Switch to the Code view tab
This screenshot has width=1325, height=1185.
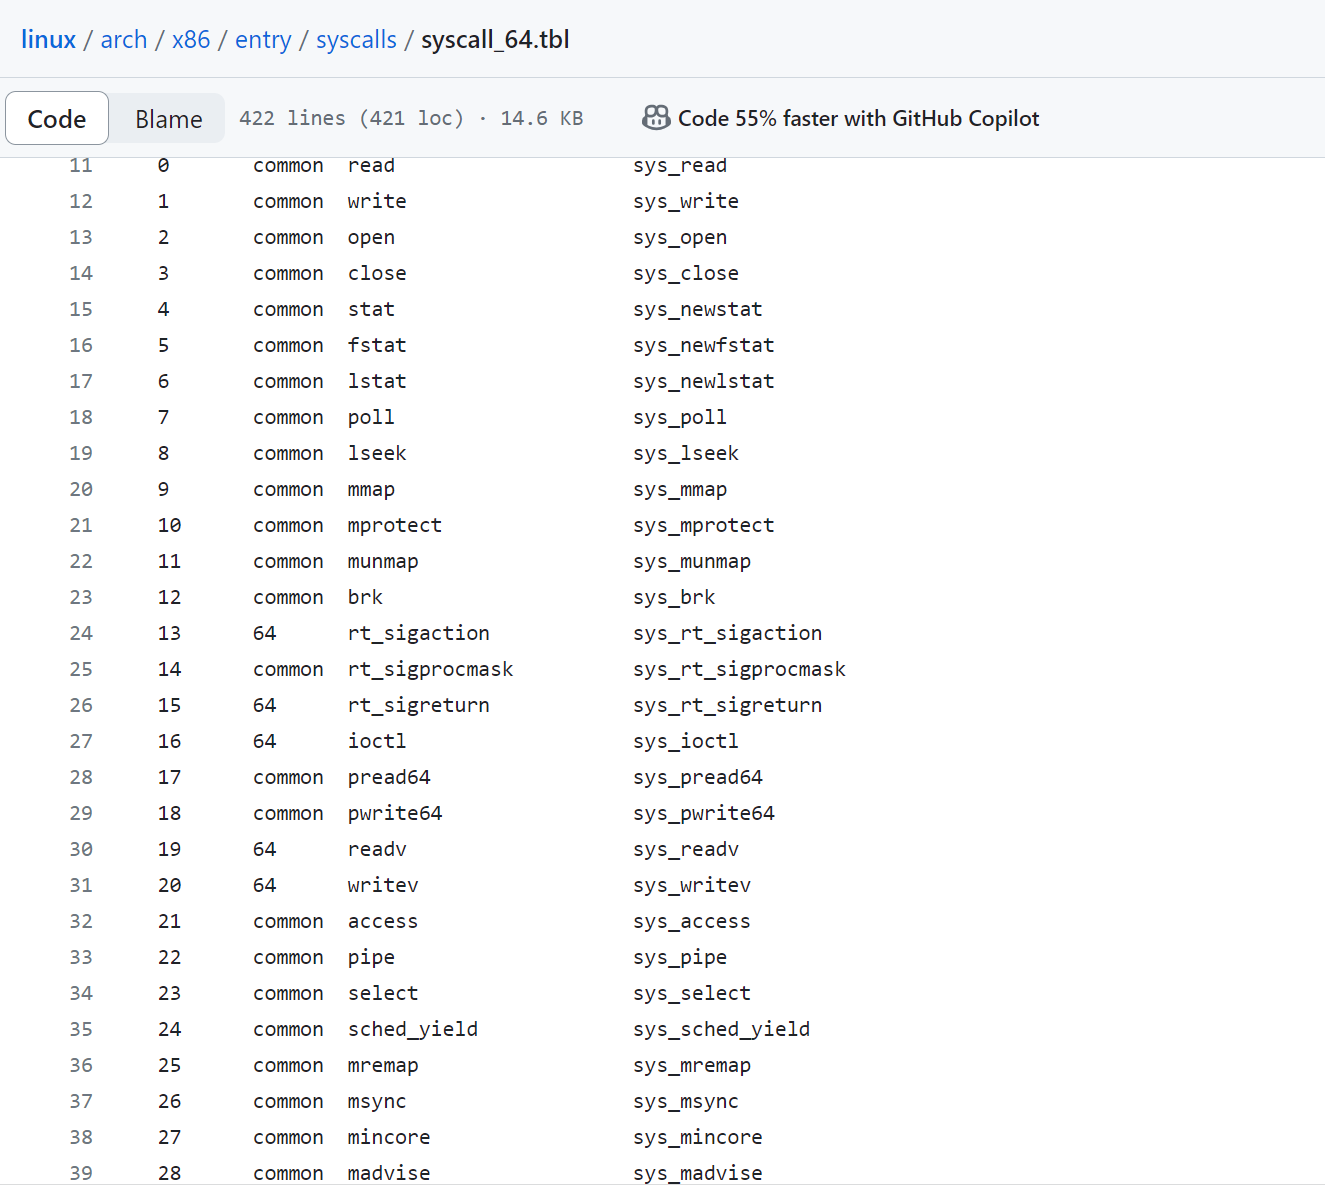point(56,117)
